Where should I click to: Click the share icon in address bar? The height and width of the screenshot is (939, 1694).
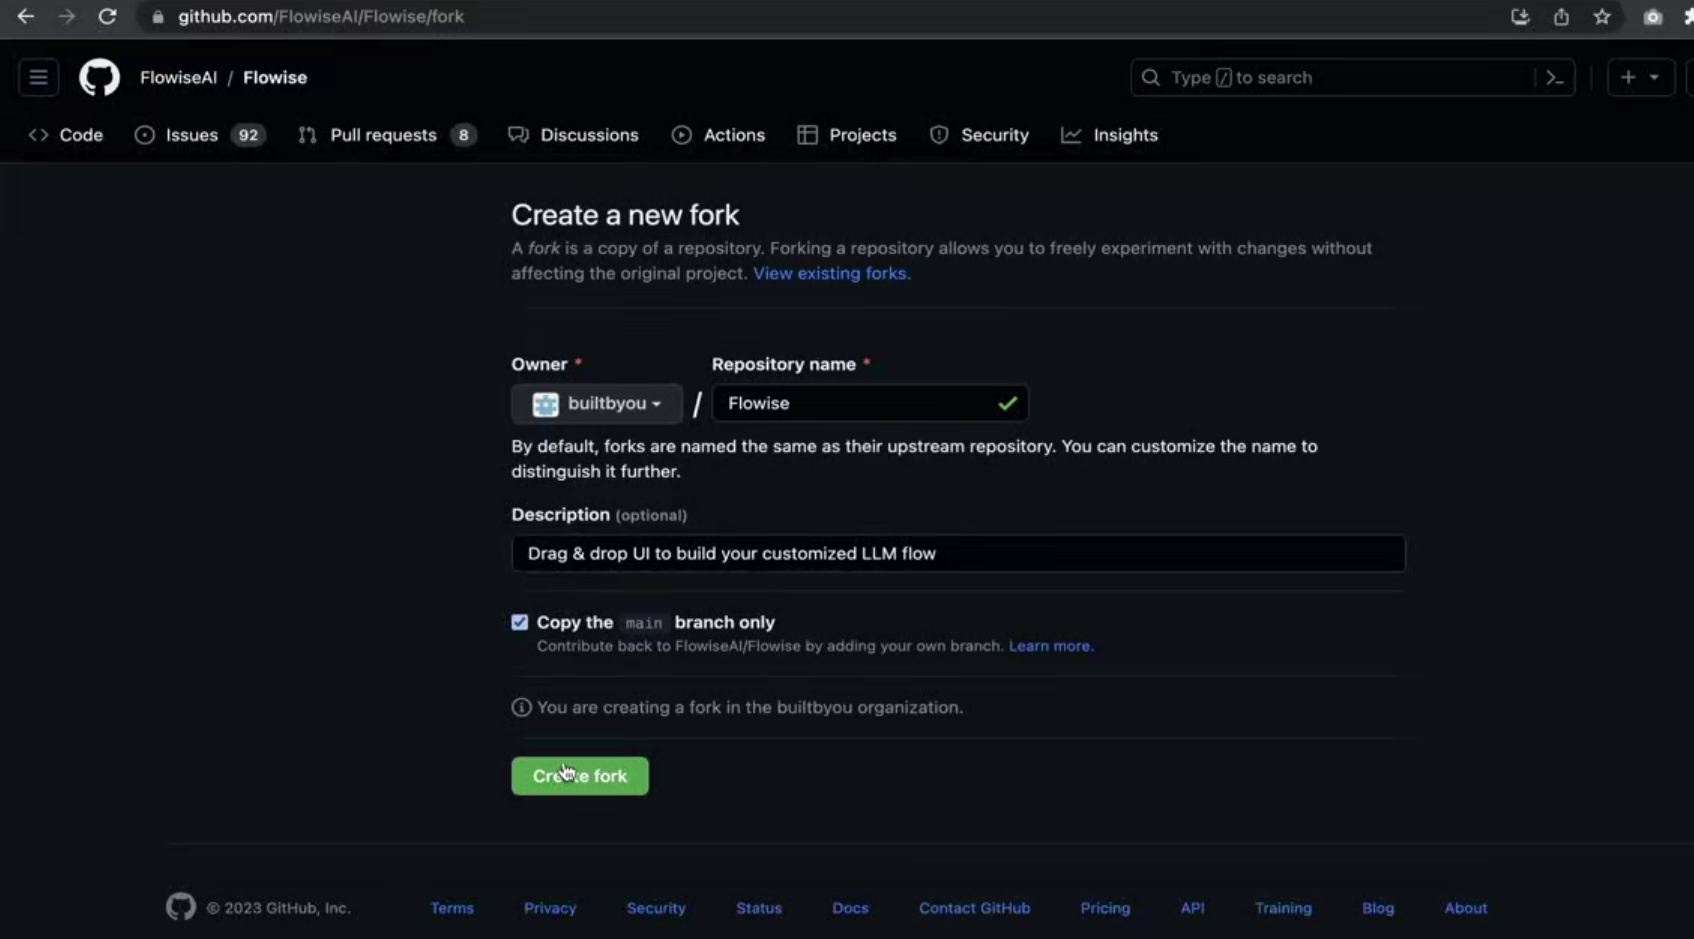pos(1561,16)
